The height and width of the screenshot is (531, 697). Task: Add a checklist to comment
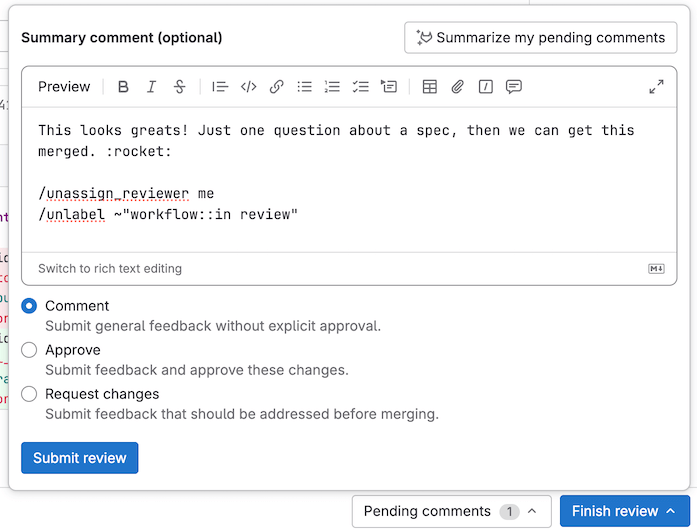pos(361,87)
